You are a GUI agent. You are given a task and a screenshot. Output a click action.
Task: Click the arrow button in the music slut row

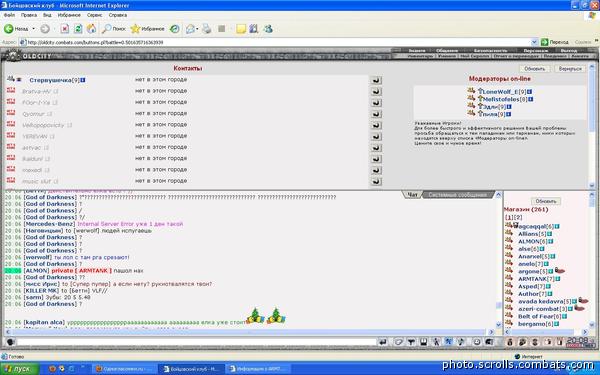point(376,181)
